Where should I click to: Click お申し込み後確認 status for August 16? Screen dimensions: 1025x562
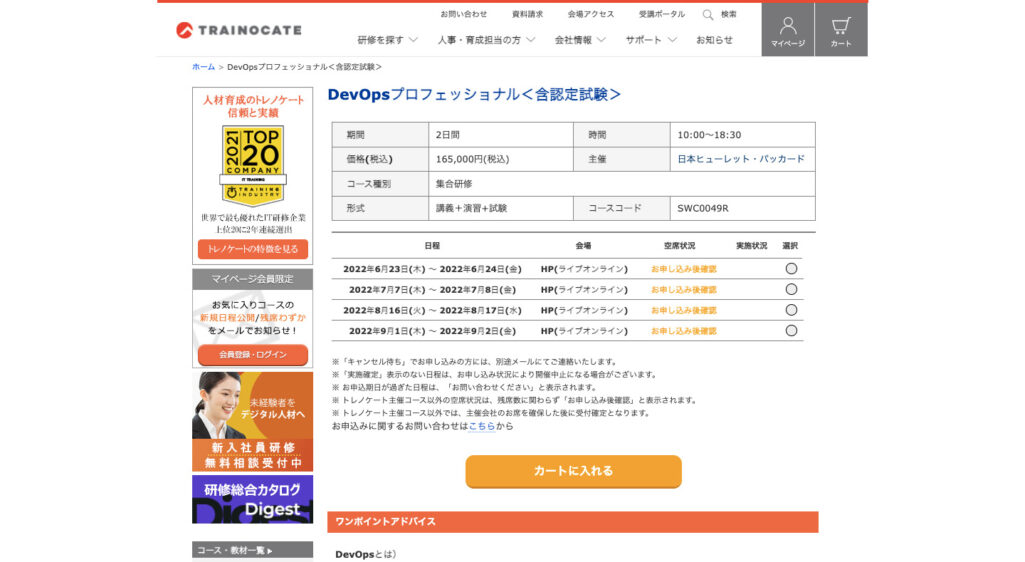tap(684, 310)
